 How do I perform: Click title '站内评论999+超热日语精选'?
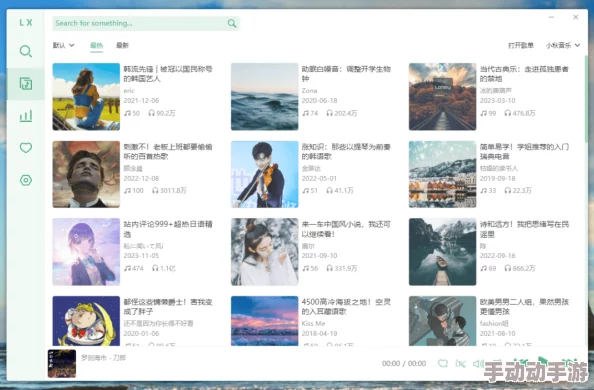click(168, 229)
